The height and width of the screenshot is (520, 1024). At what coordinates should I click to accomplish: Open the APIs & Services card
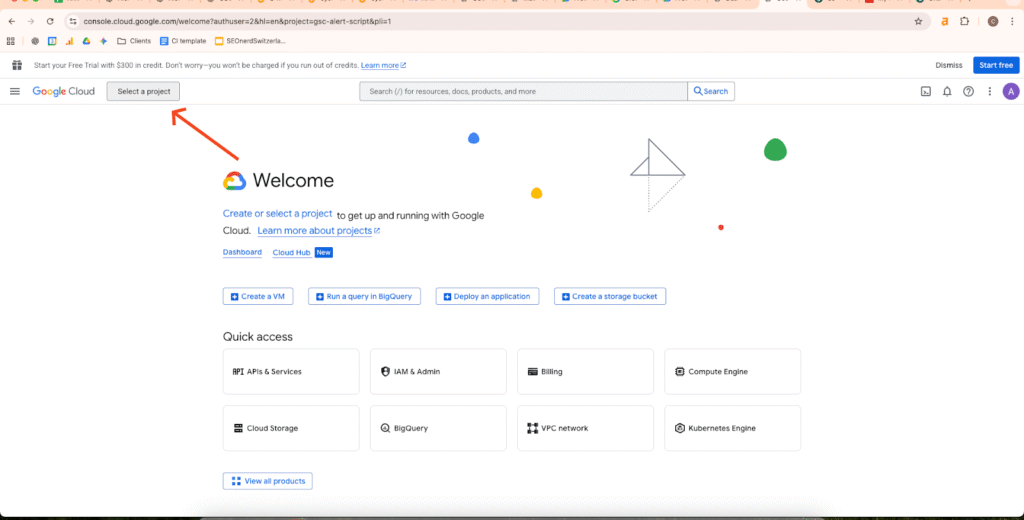(291, 372)
